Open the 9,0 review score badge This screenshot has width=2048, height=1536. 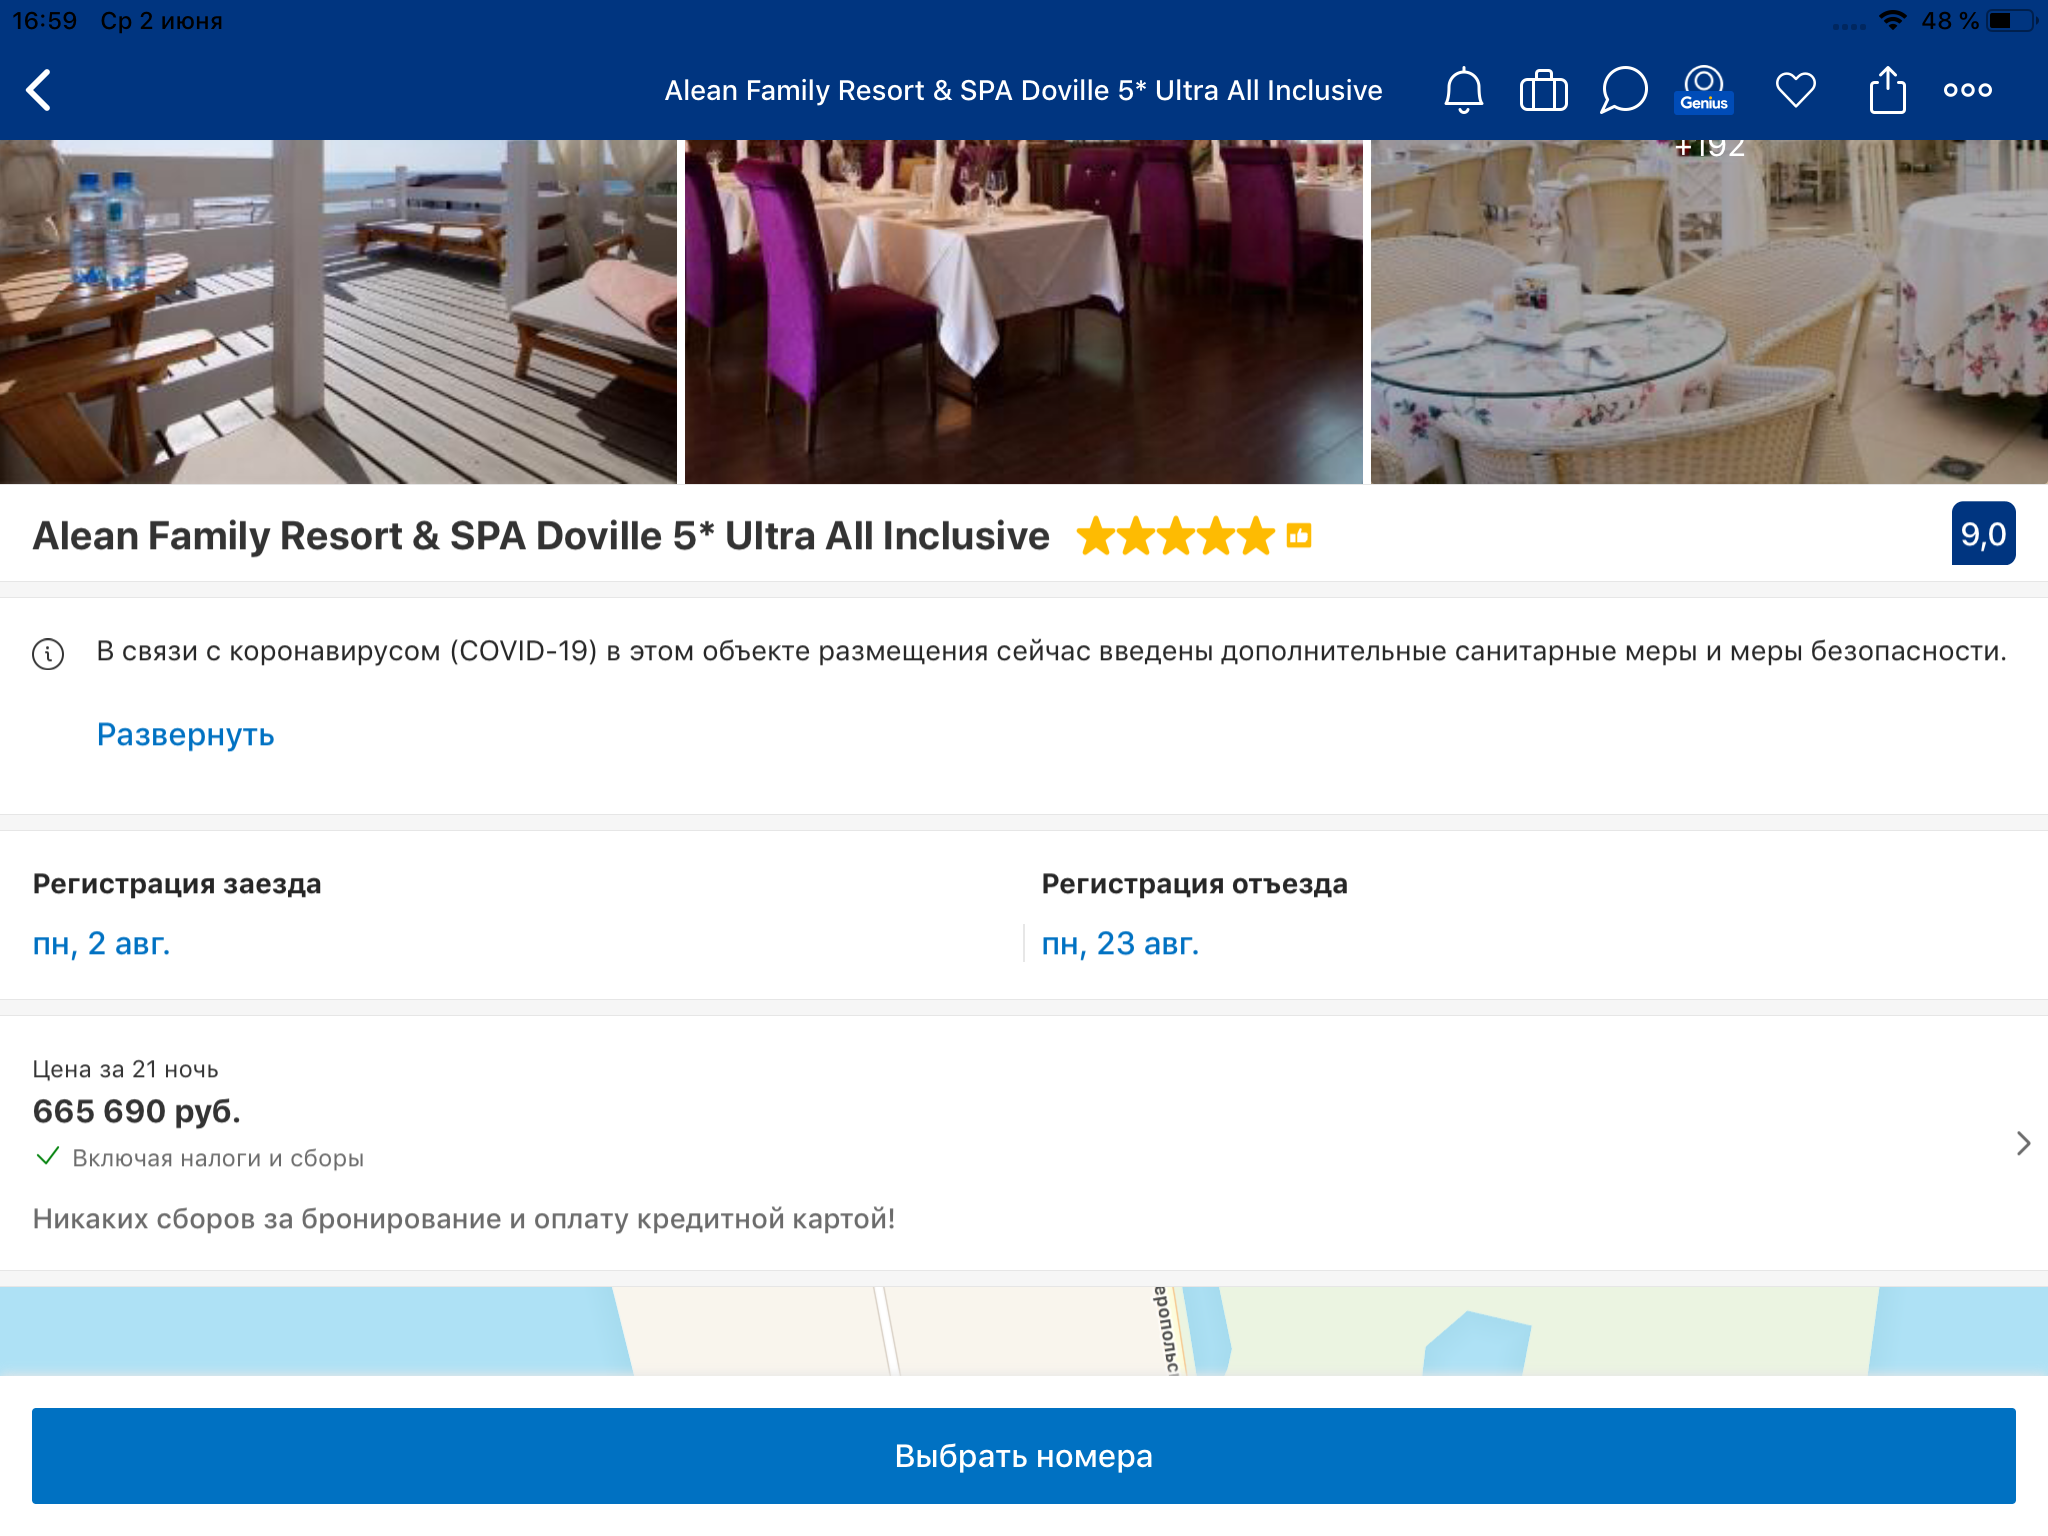[1982, 534]
